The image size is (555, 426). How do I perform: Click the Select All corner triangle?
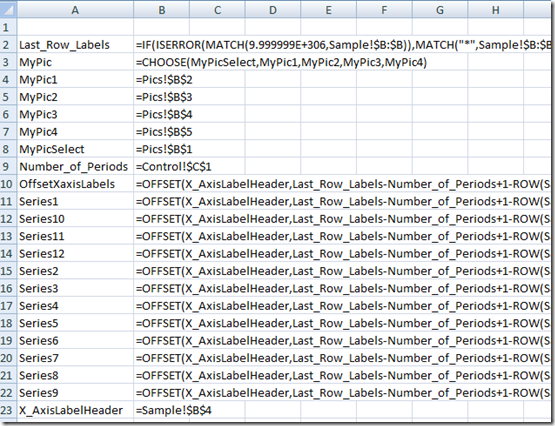tap(8, 10)
